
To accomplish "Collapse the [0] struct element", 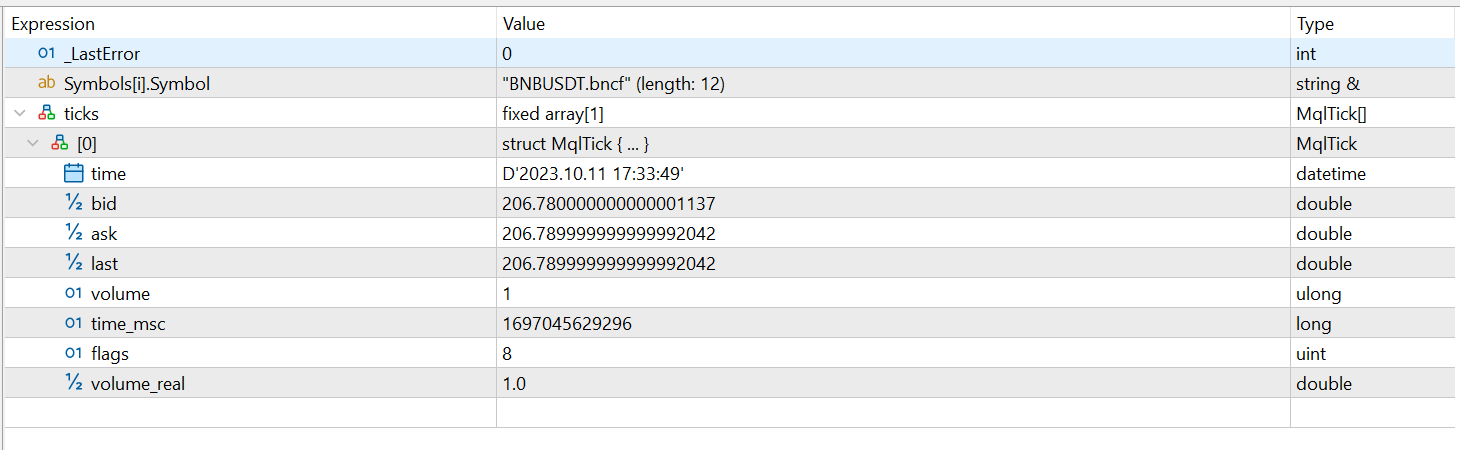I will (33, 144).
